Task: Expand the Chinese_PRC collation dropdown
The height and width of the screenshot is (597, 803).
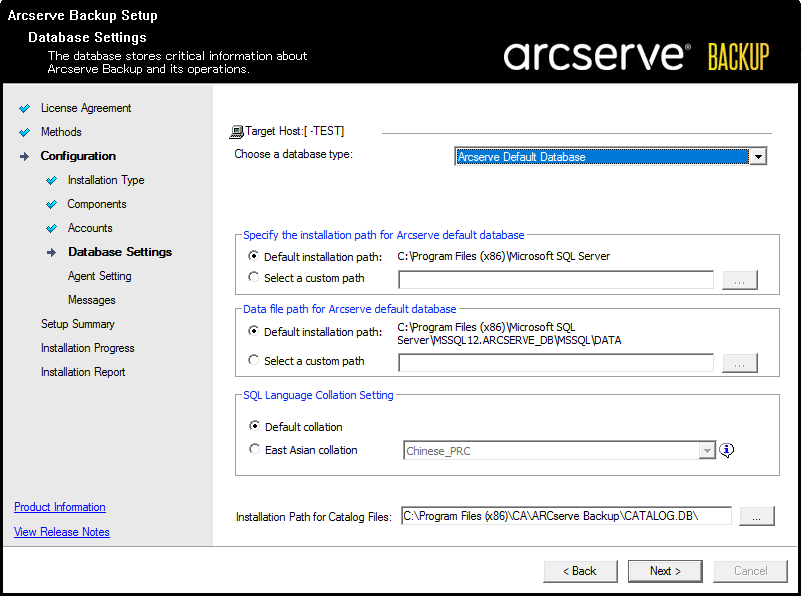Action: point(707,451)
